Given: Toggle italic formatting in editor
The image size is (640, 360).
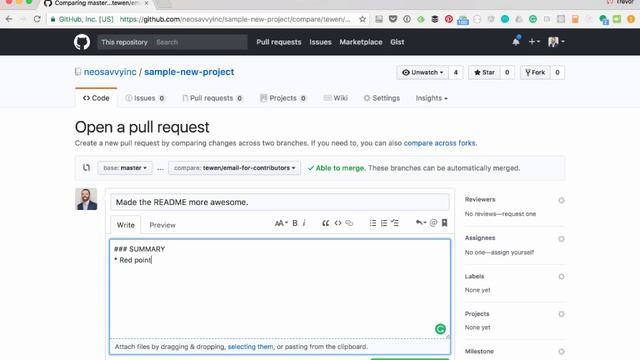Looking at the screenshot, I should point(304,223).
